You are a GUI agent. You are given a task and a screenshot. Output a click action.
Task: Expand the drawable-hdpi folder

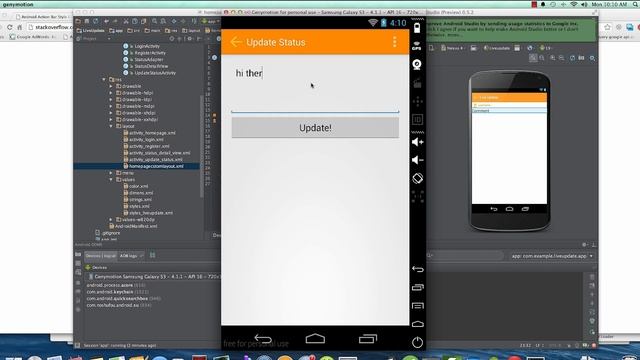tap(111, 93)
